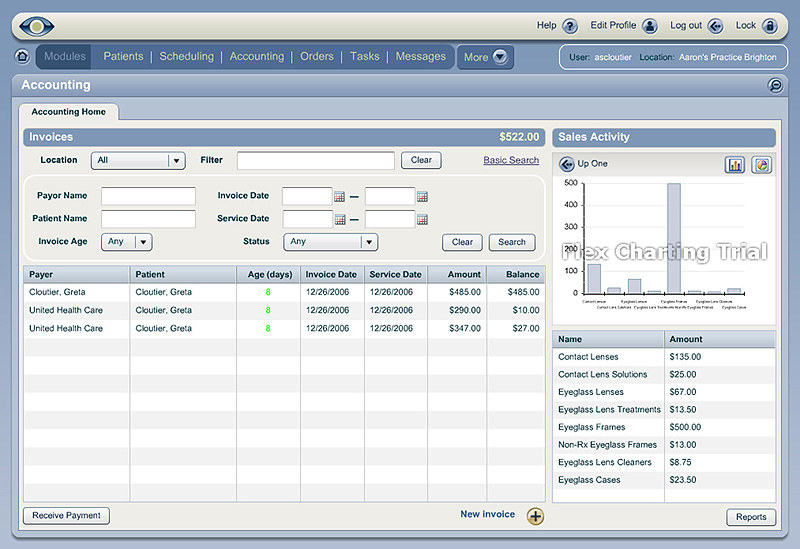Open the Invoice Age Any dropdown
The height and width of the screenshot is (549, 800).
click(x=127, y=241)
